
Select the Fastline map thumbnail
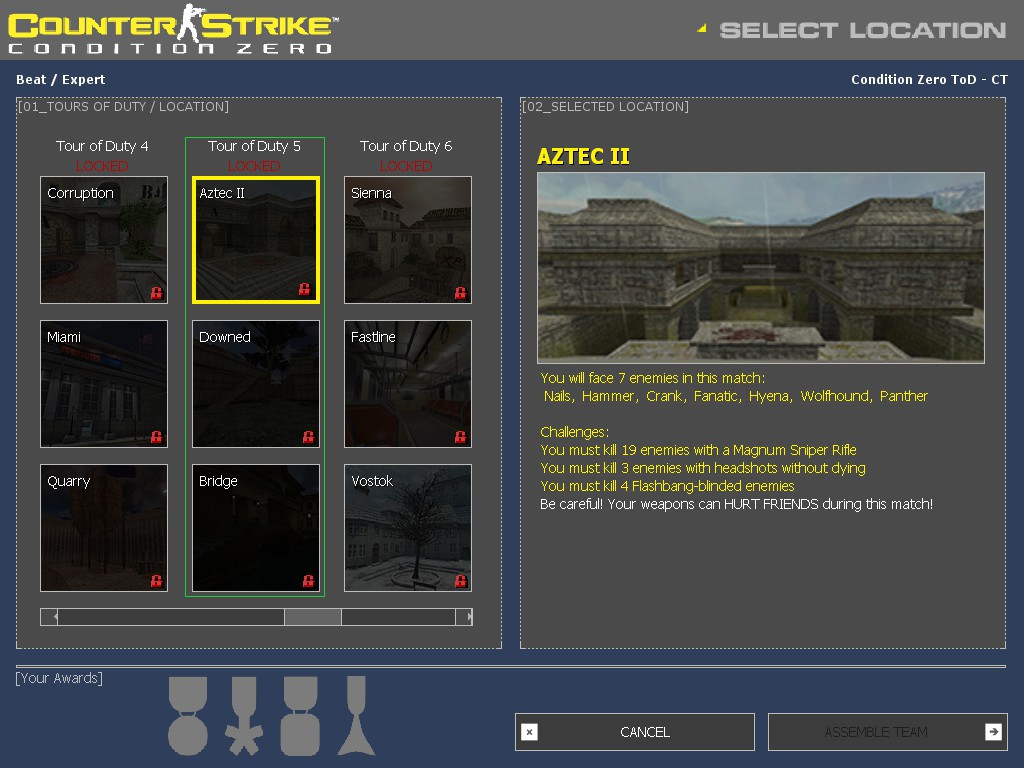pos(407,383)
